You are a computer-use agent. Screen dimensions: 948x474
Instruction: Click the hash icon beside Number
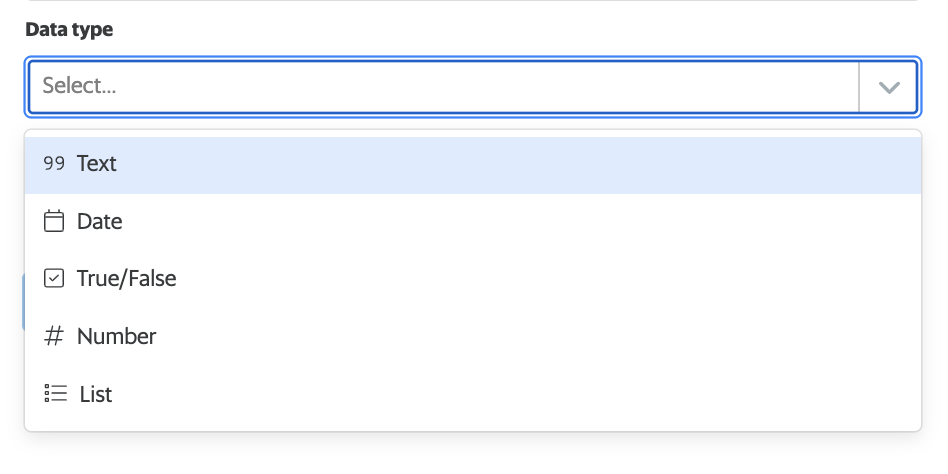[54, 336]
